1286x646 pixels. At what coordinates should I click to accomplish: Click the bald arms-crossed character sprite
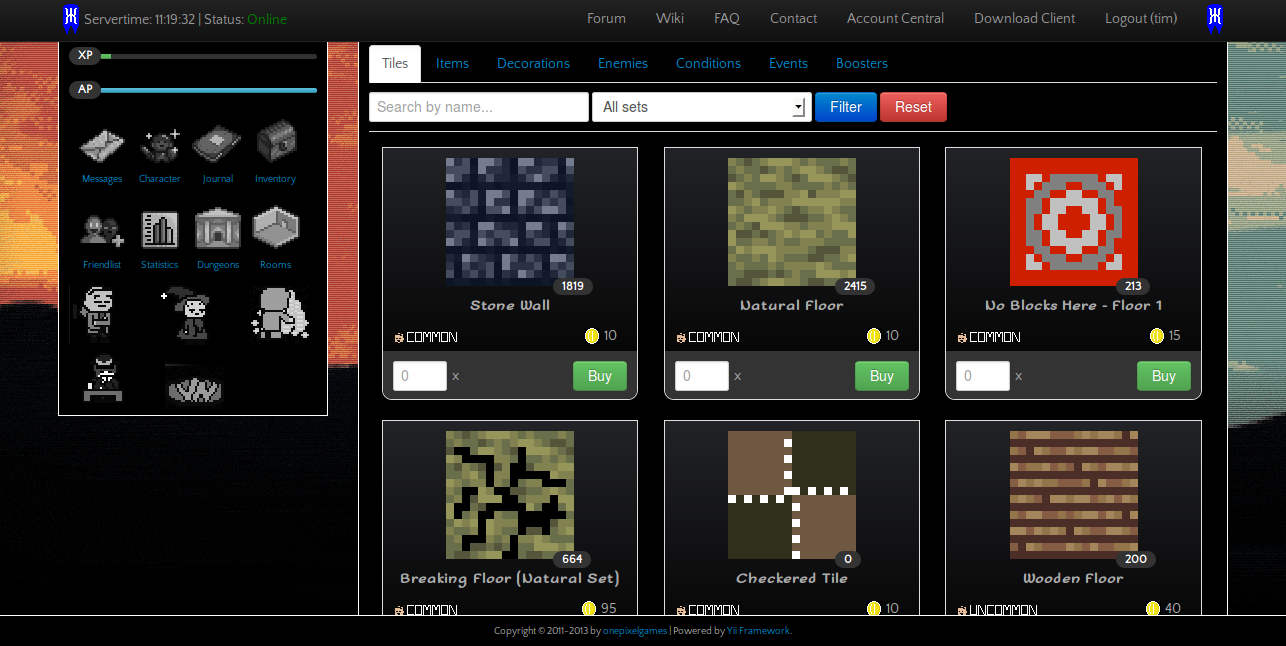point(98,314)
